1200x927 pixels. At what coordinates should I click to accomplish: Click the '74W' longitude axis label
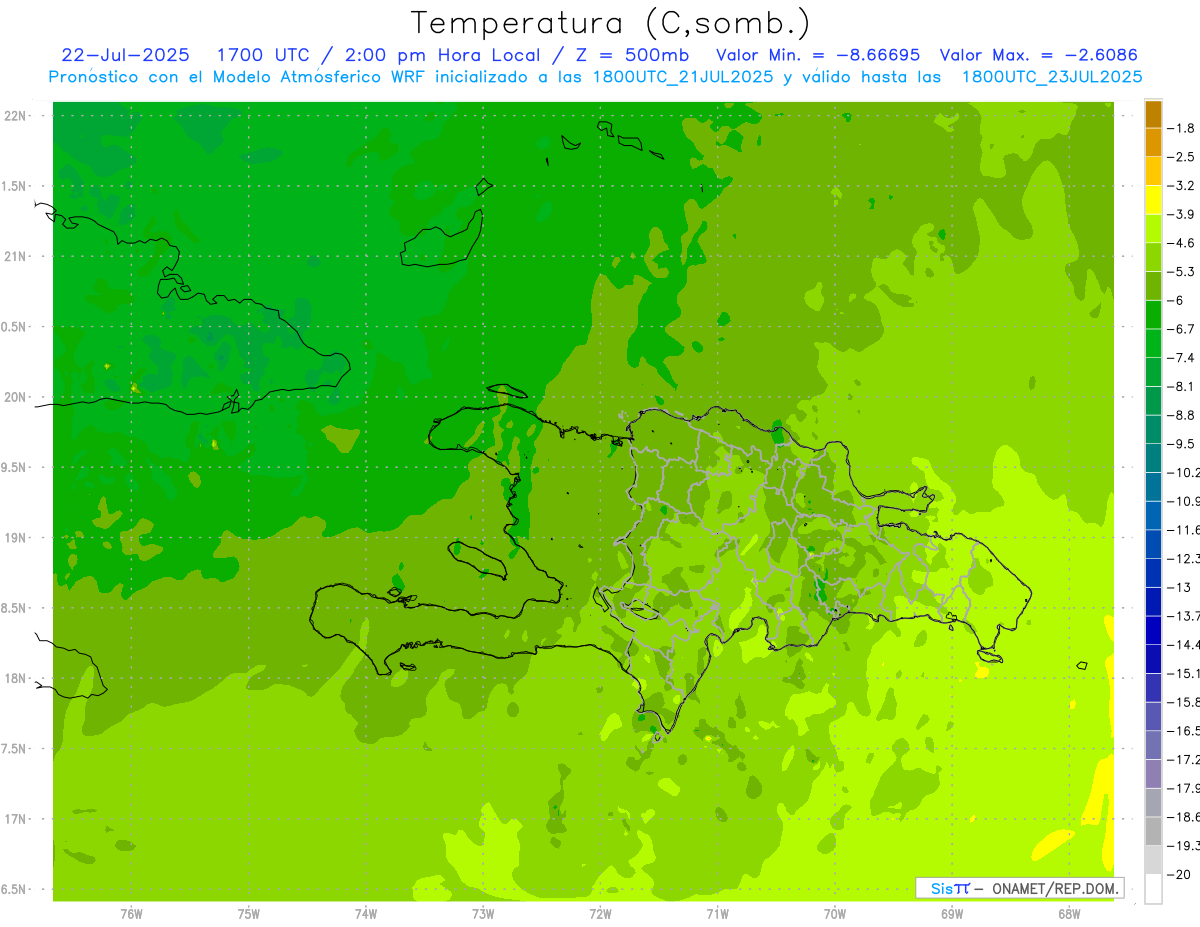(366, 914)
